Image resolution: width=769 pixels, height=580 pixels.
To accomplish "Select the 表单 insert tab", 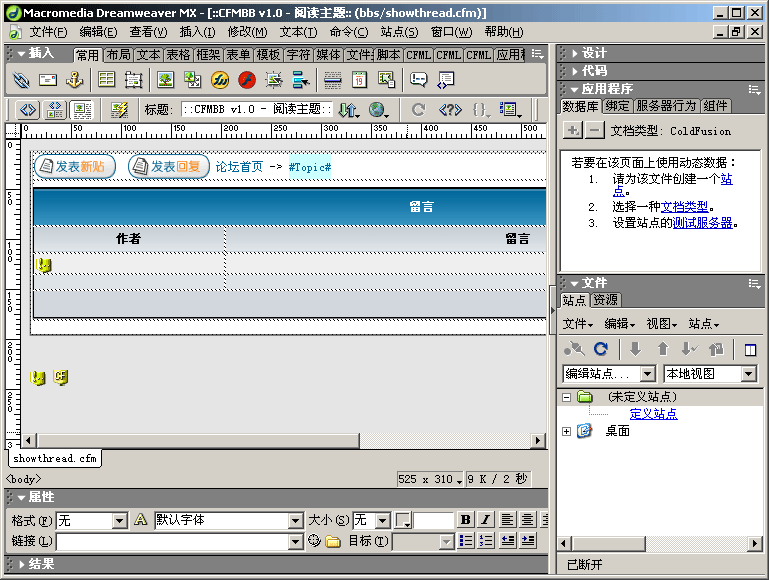I will tap(238, 55).
